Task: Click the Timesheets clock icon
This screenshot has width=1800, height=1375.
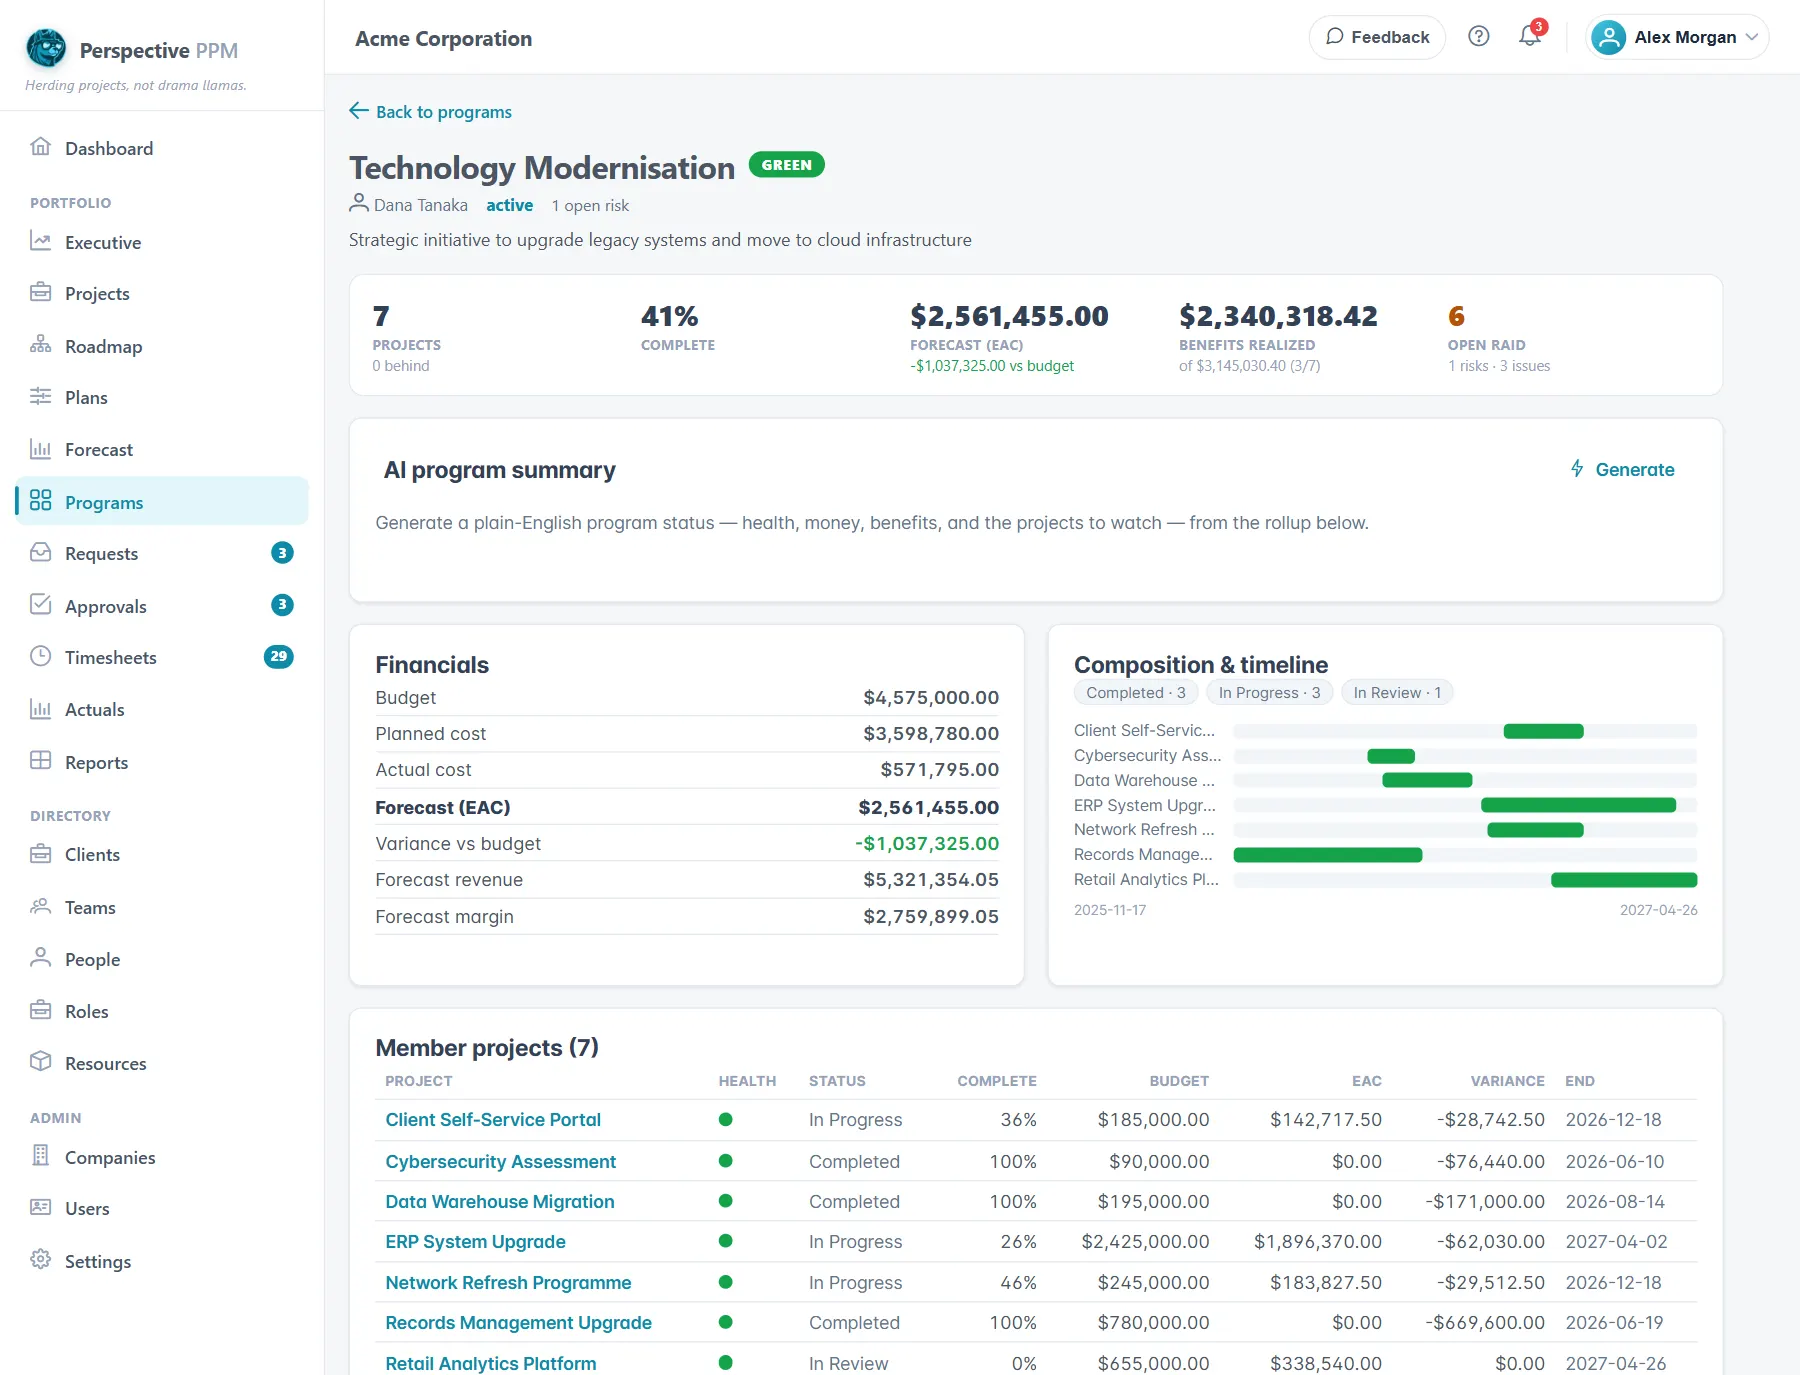Action: (40, 656)
